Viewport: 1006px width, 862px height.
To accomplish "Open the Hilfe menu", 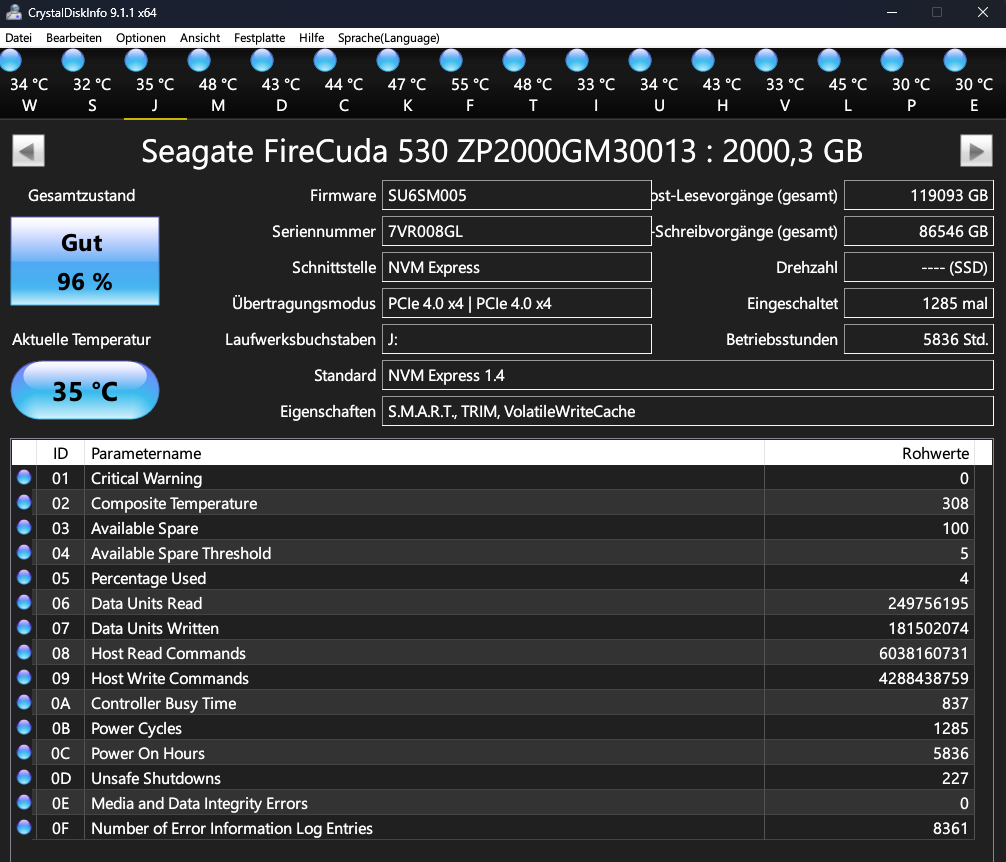I will 311,38.
